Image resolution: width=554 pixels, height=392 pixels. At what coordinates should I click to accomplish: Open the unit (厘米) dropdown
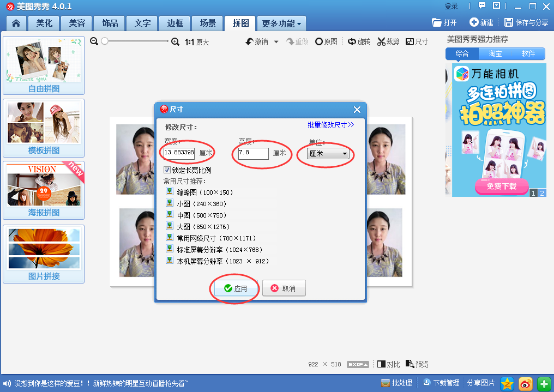329,154
